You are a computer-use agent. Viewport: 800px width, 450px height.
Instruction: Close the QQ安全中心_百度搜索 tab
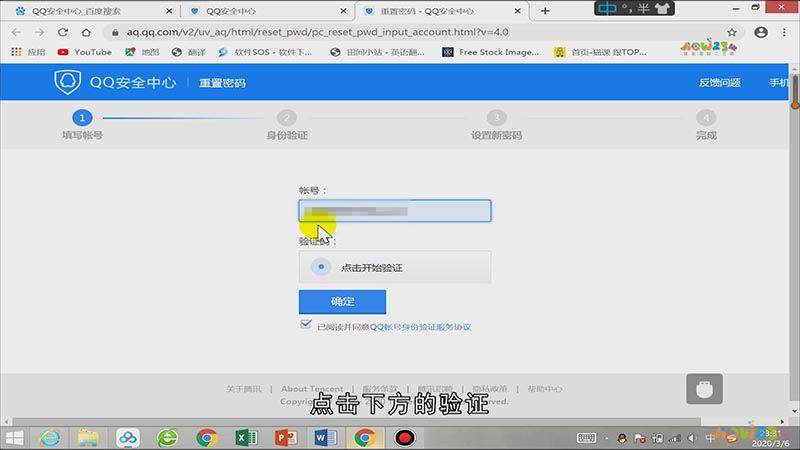169,11
